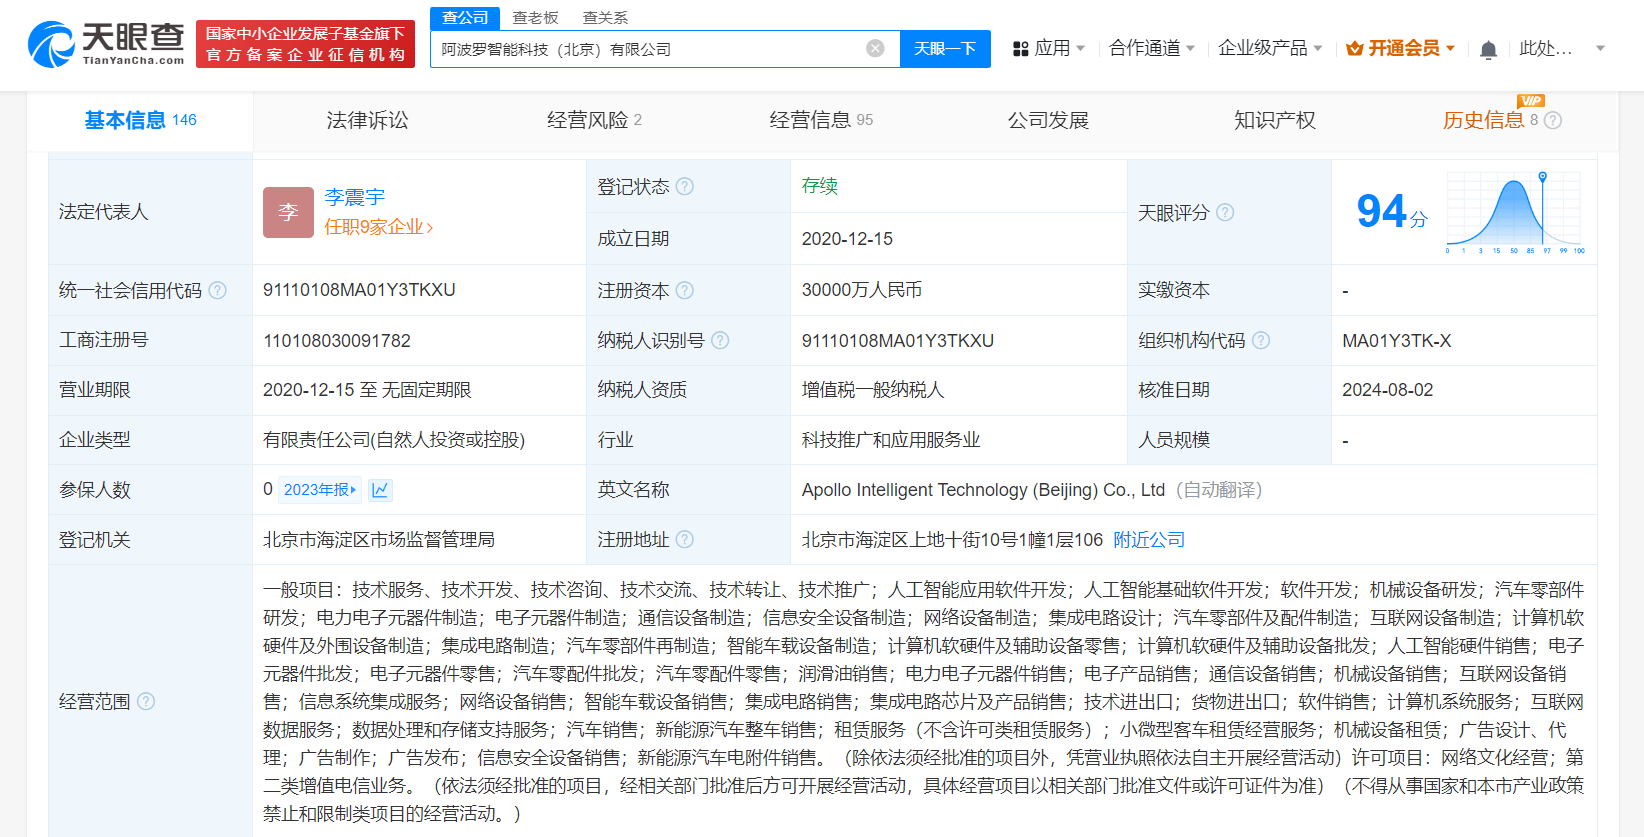Click help icon next to 统一社会信用代码
Viewport: 1644px width, 837px height.
pyautogui.click(x=217, y=291)
